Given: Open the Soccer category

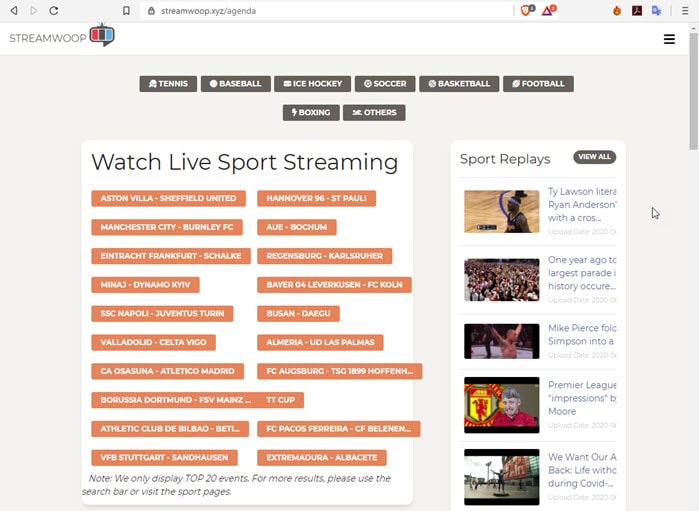Looking at the screenshot, I should (385, 84).
